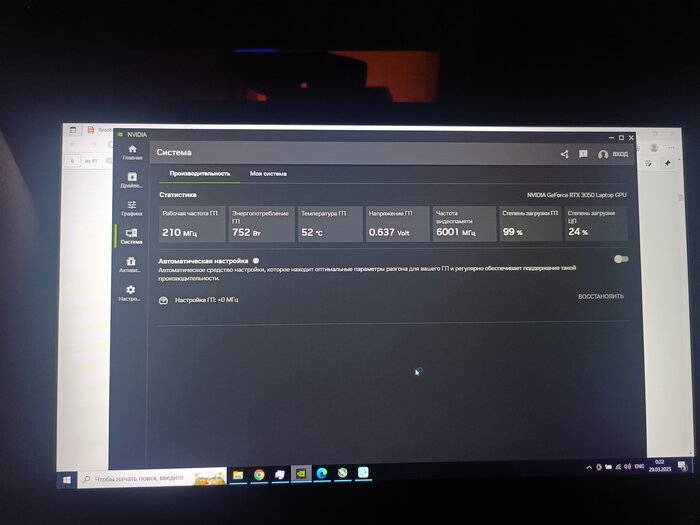Screen dimensions: 700x525
Task: Click the Частота видеопамяти statistic tile
Action: tap(464, 224)
